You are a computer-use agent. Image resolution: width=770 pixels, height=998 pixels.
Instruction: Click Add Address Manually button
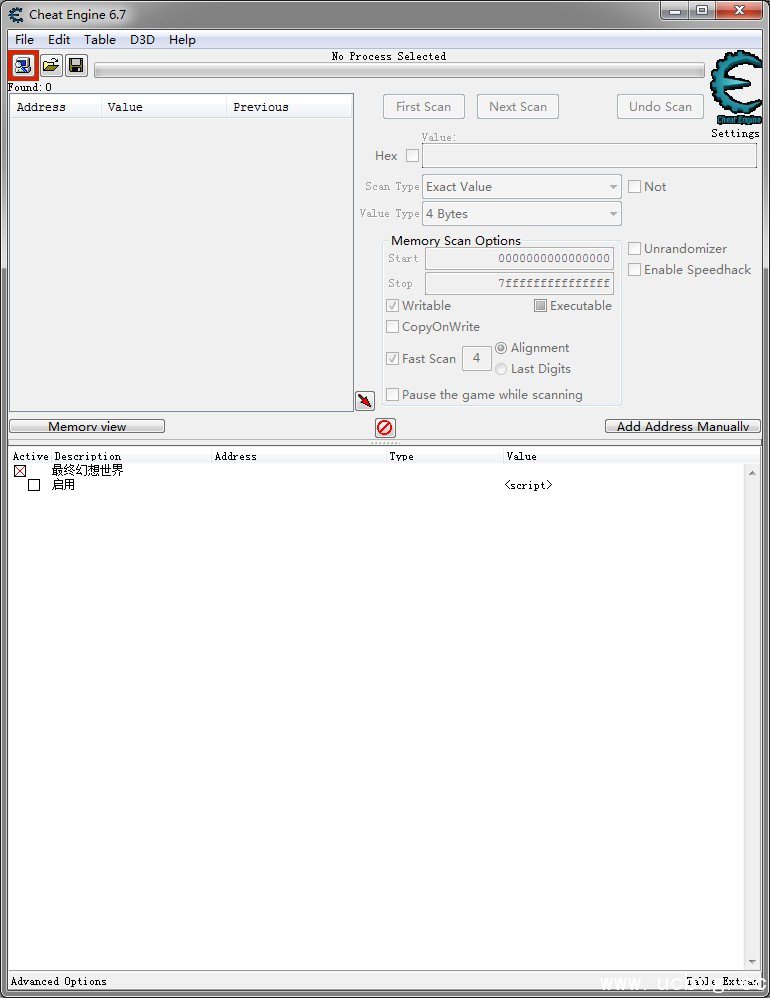[682, 427]
